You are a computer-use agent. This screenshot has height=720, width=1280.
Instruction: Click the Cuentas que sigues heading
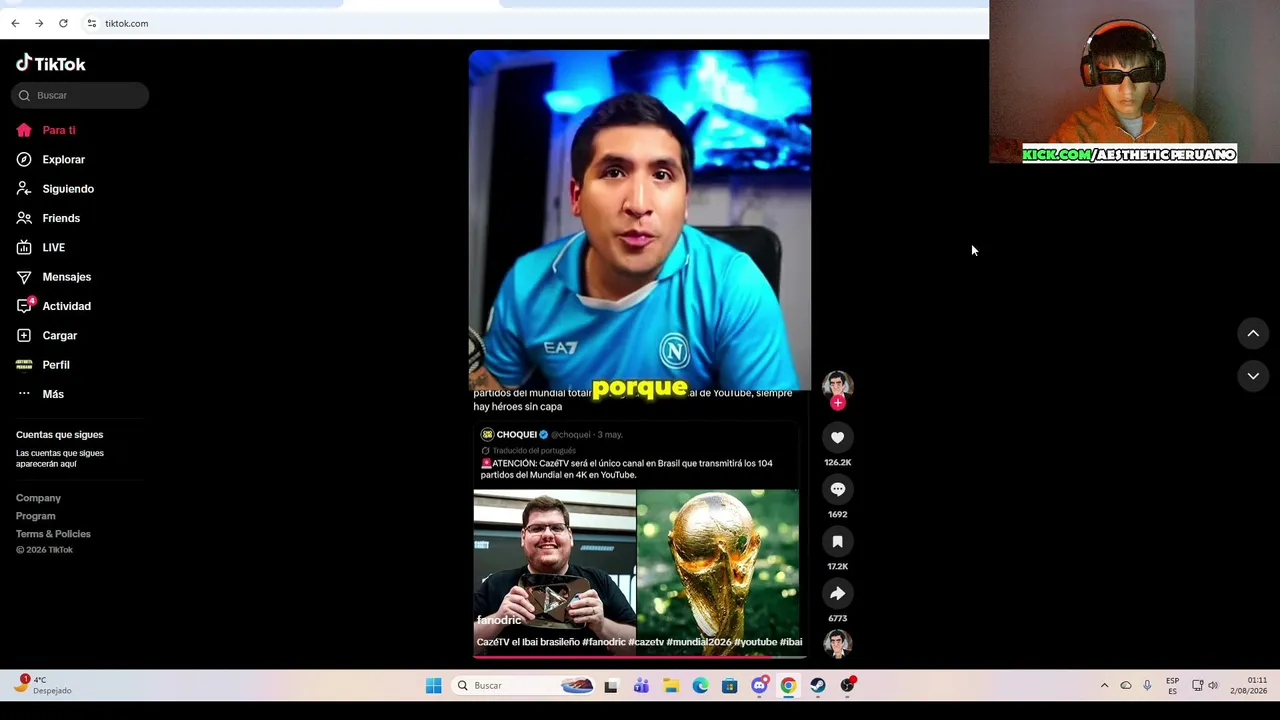click(60, 435)
